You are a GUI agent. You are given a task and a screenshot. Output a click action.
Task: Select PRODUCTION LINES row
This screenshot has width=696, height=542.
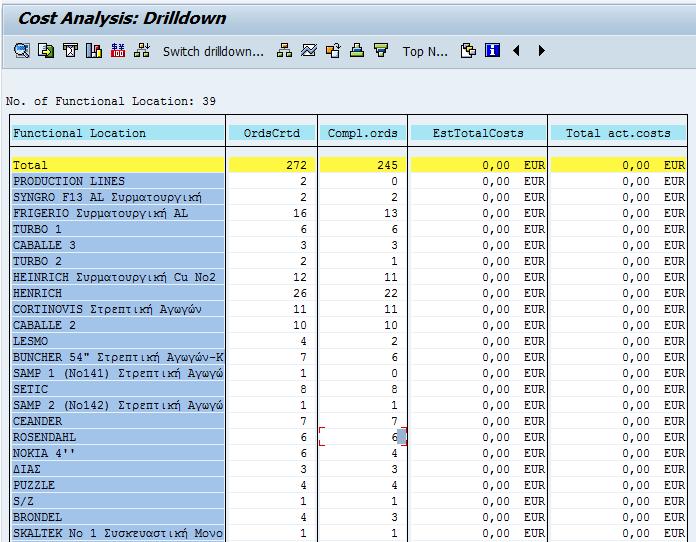118,181
